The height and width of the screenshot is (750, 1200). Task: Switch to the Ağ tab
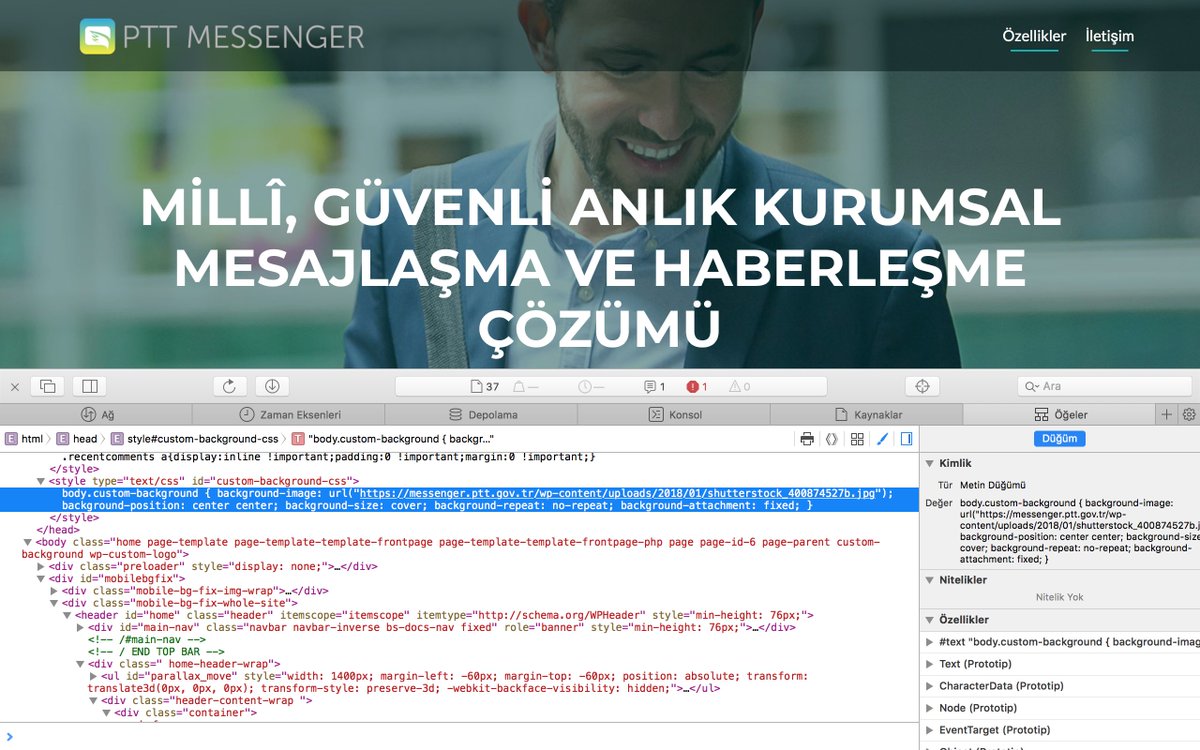(96, 414)
